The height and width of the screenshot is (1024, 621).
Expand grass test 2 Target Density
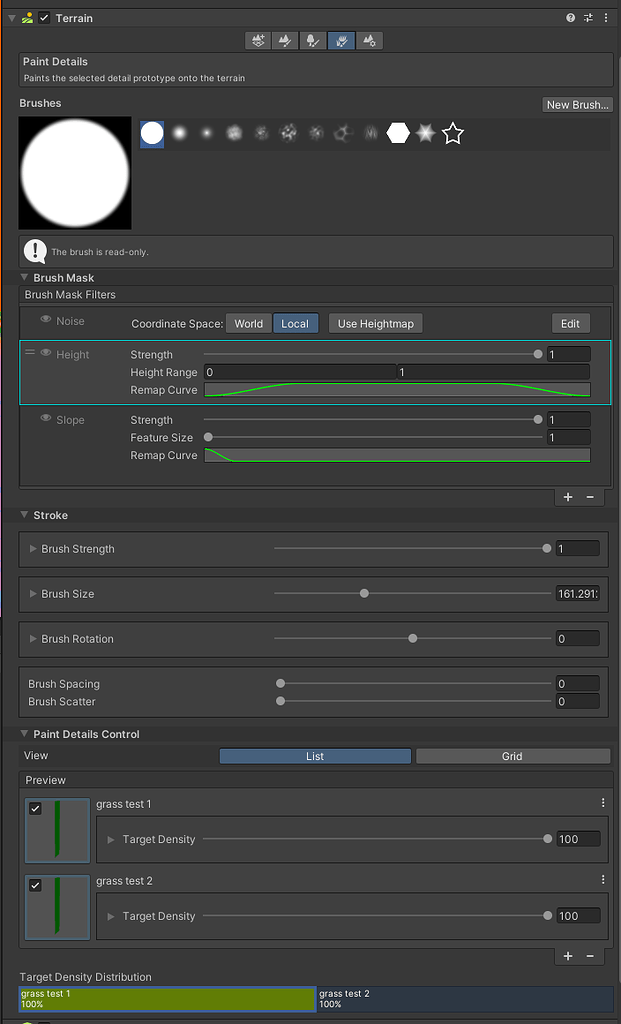click(111, 916)
